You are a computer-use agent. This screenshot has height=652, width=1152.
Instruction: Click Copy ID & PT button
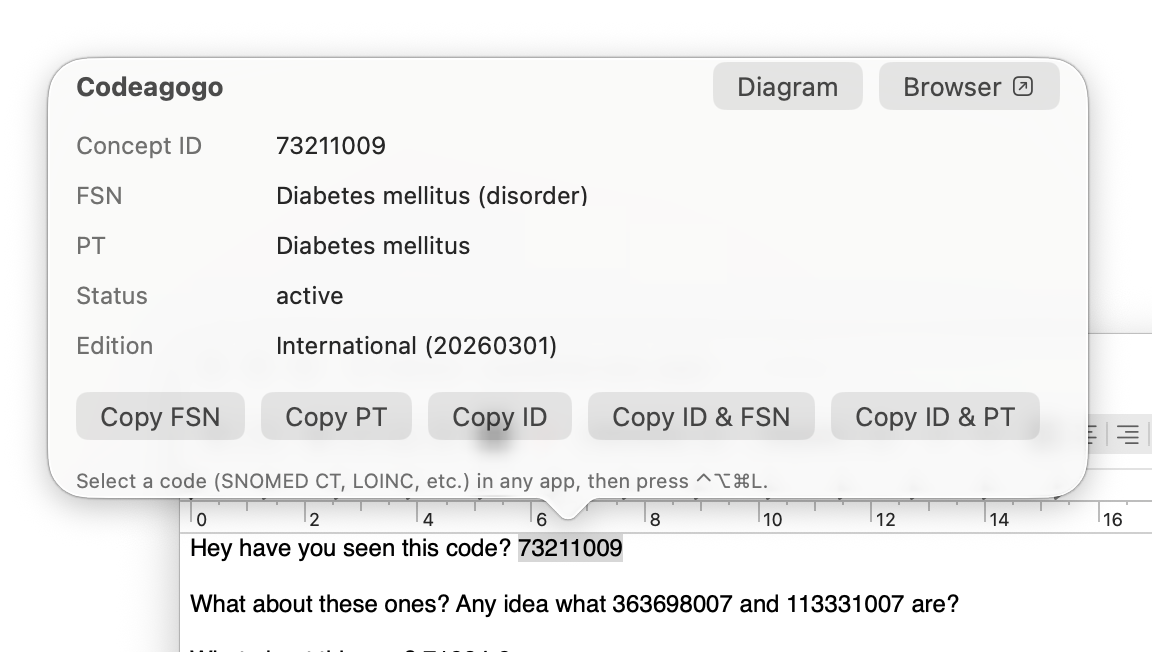935,416
